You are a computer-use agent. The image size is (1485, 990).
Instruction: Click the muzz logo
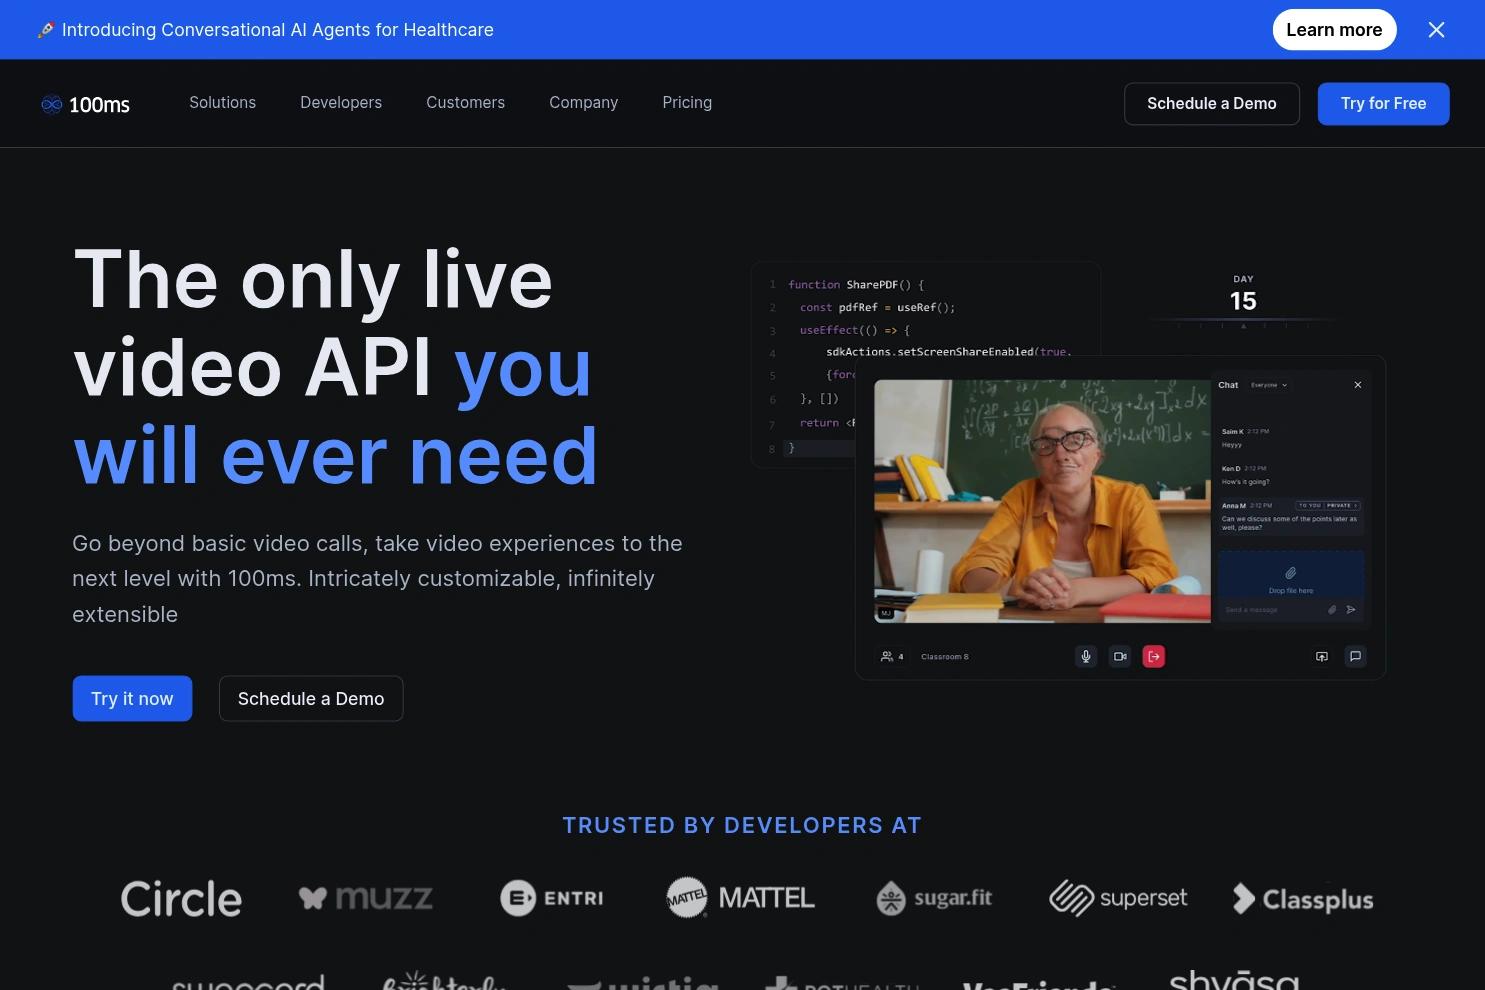coord(366,898)
